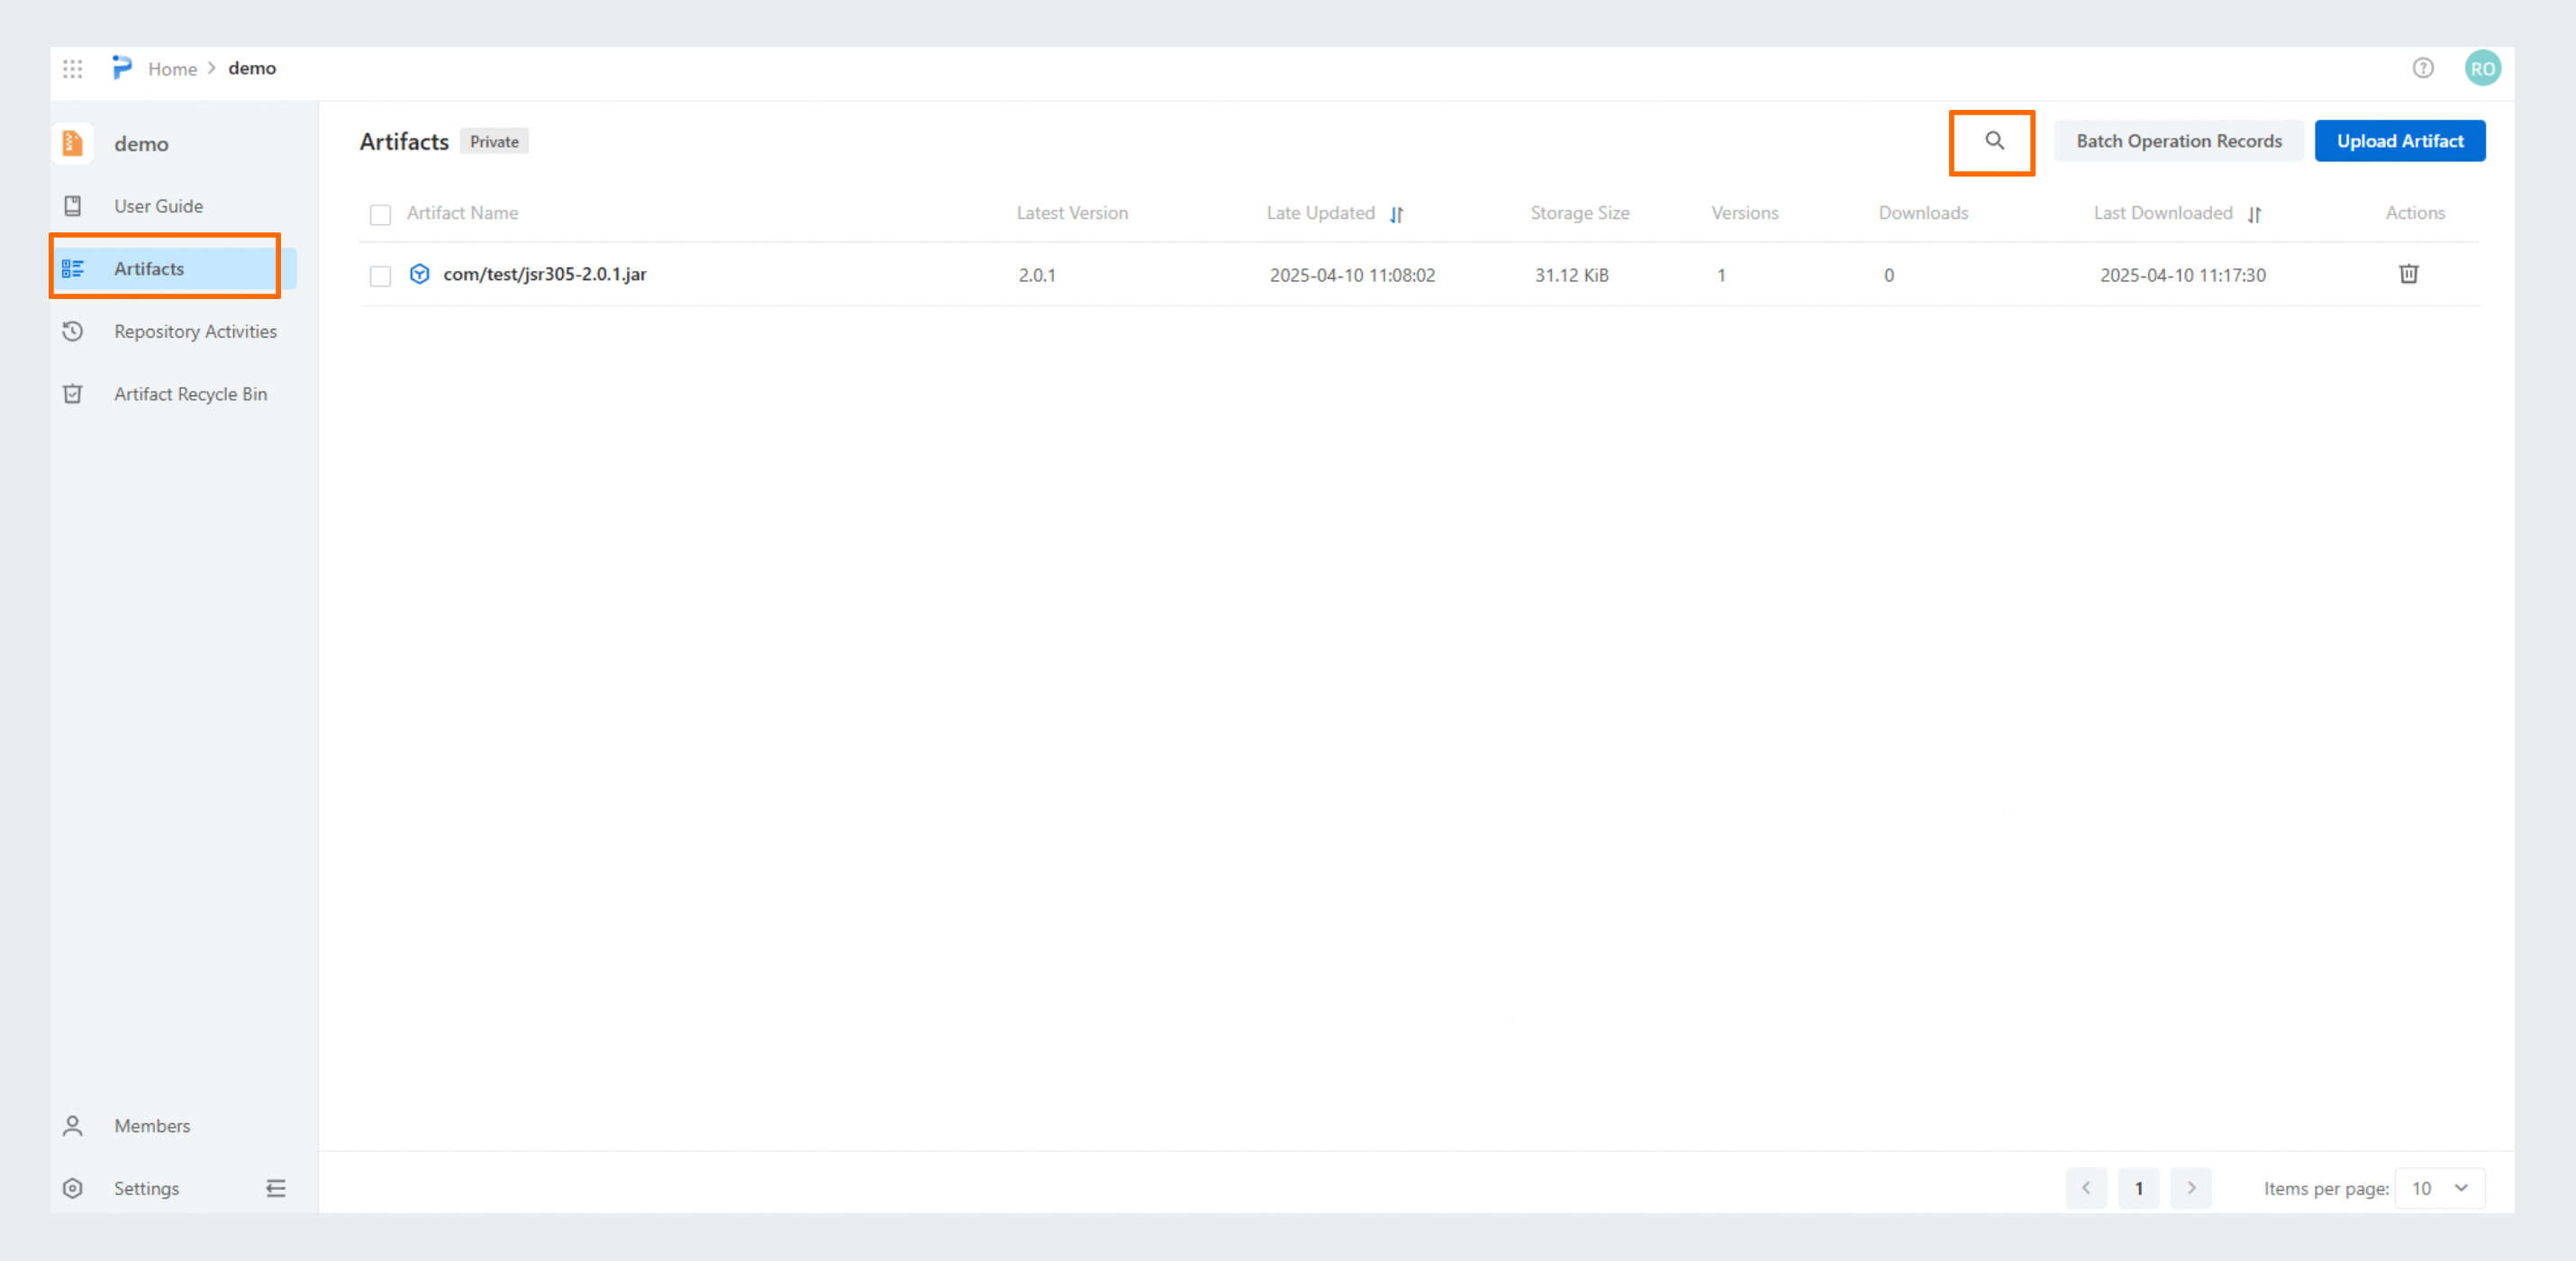Image resolution: width=2576 pixels, height=1261 pixels.
Task: Open the Artifact Recycle Bin
Action: [x=190, y=393]
